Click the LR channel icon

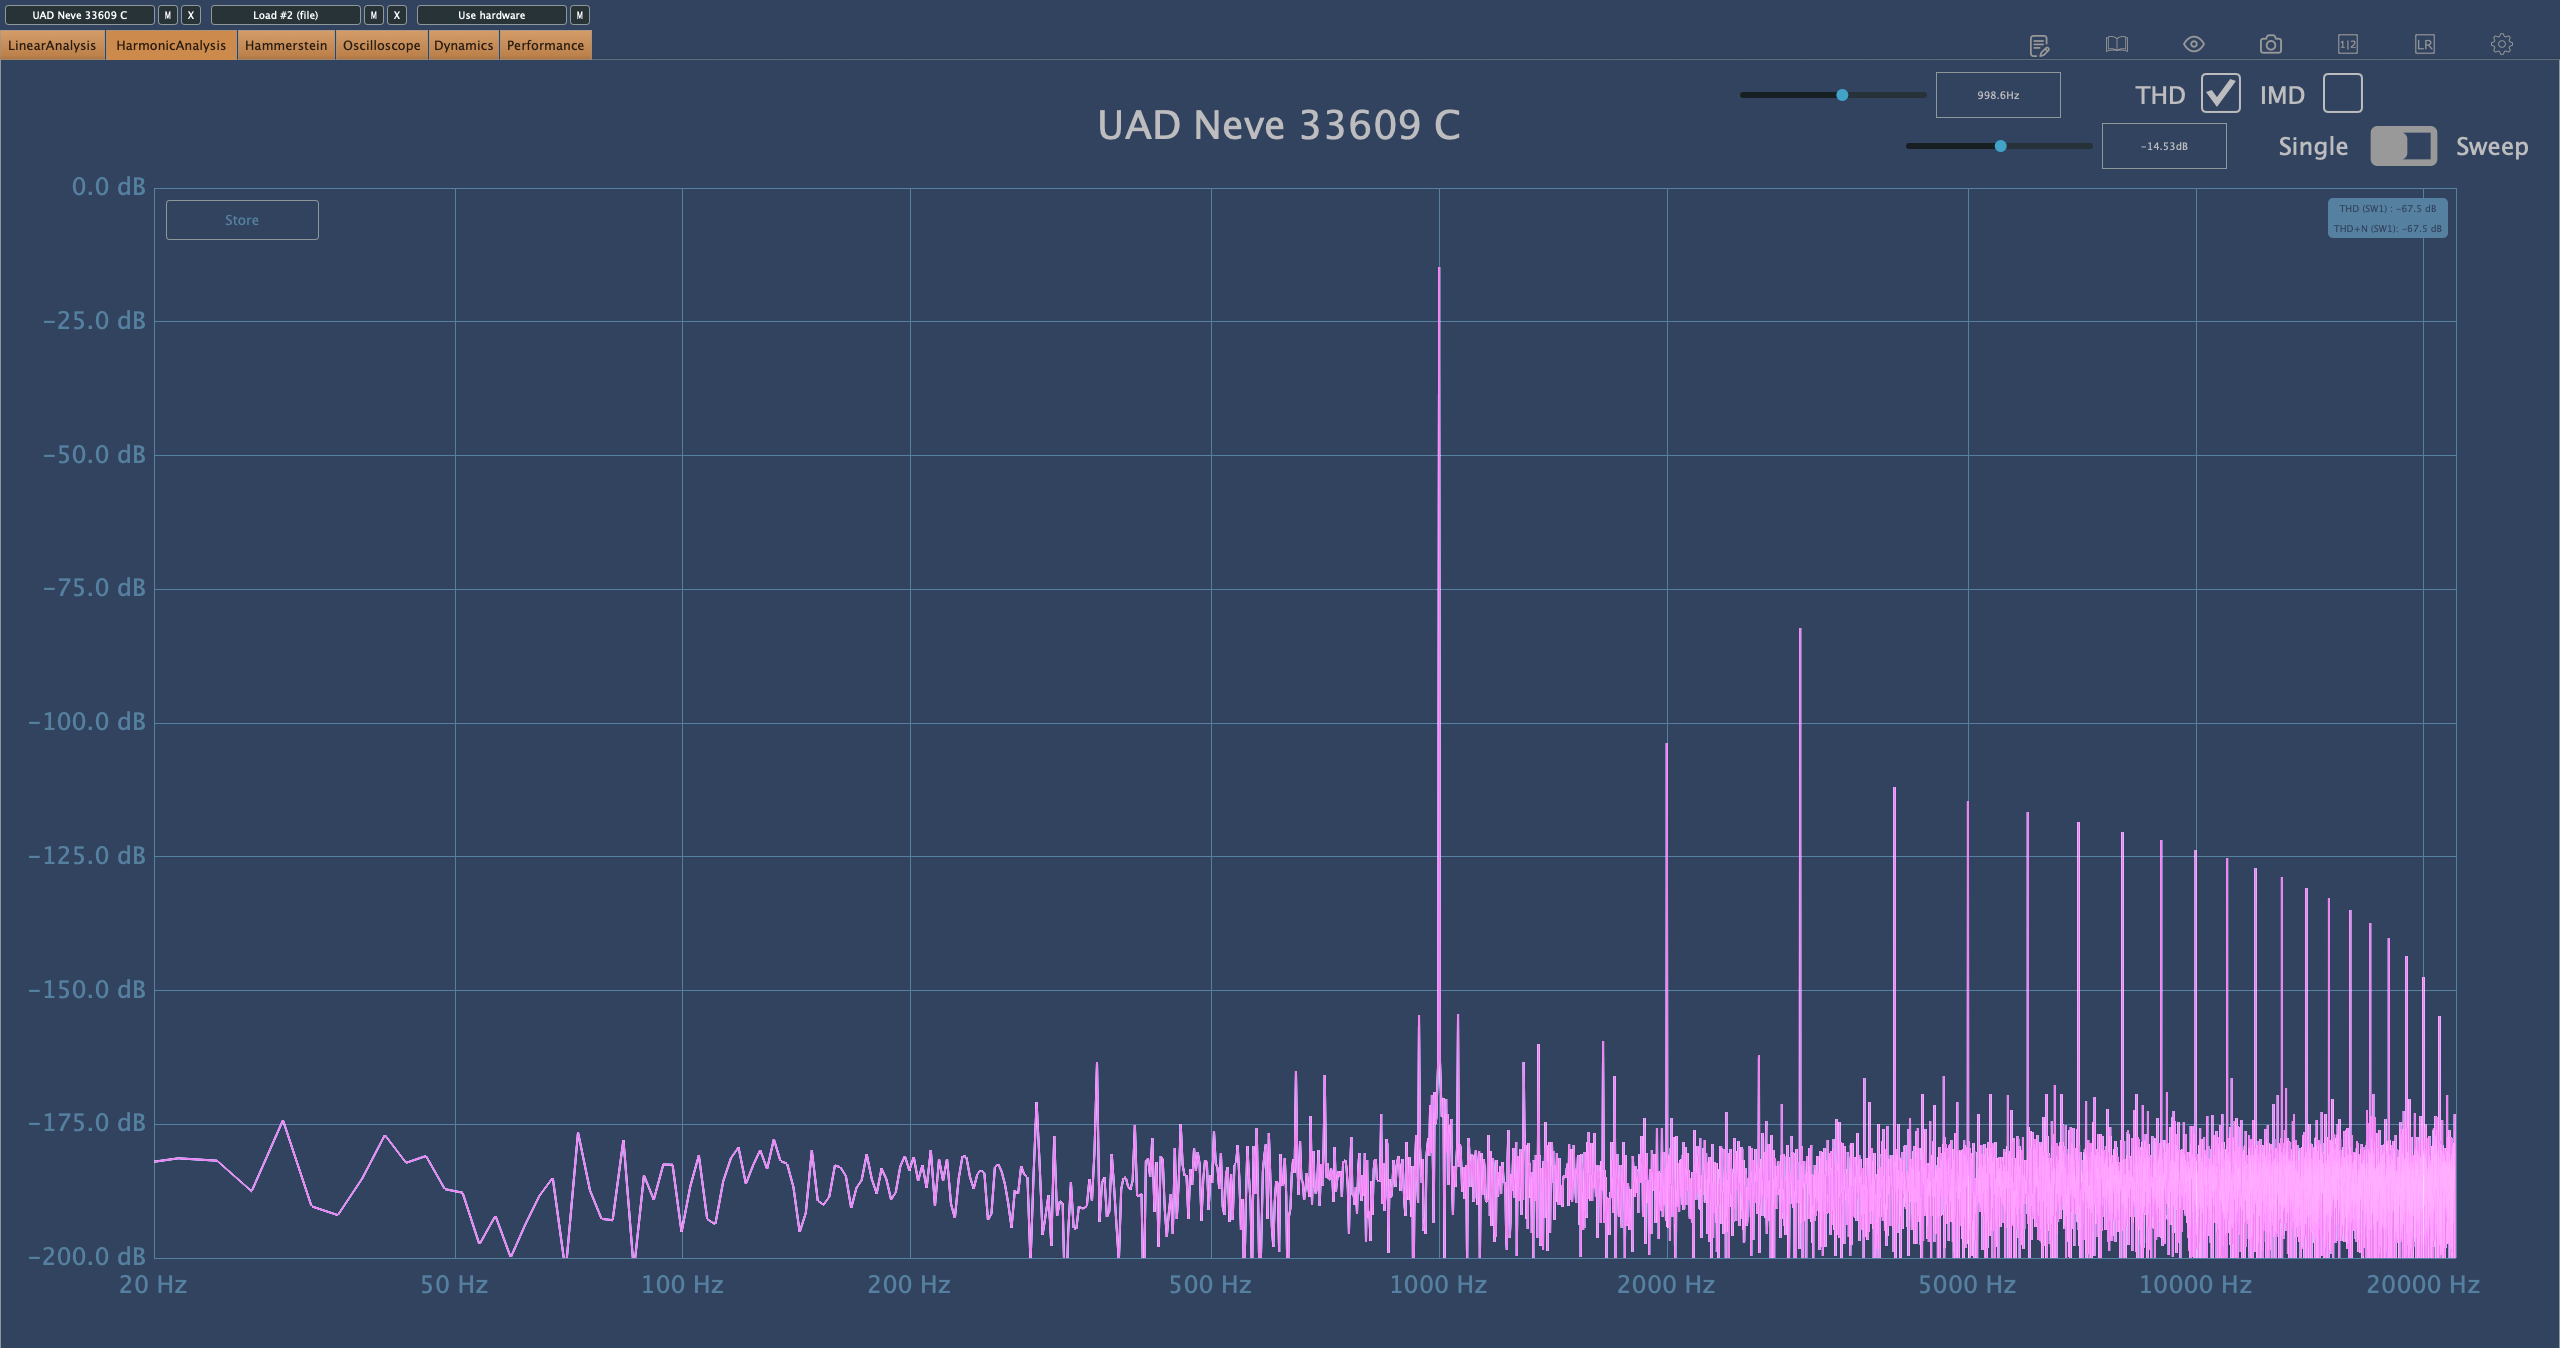[x=2424, y=44]
